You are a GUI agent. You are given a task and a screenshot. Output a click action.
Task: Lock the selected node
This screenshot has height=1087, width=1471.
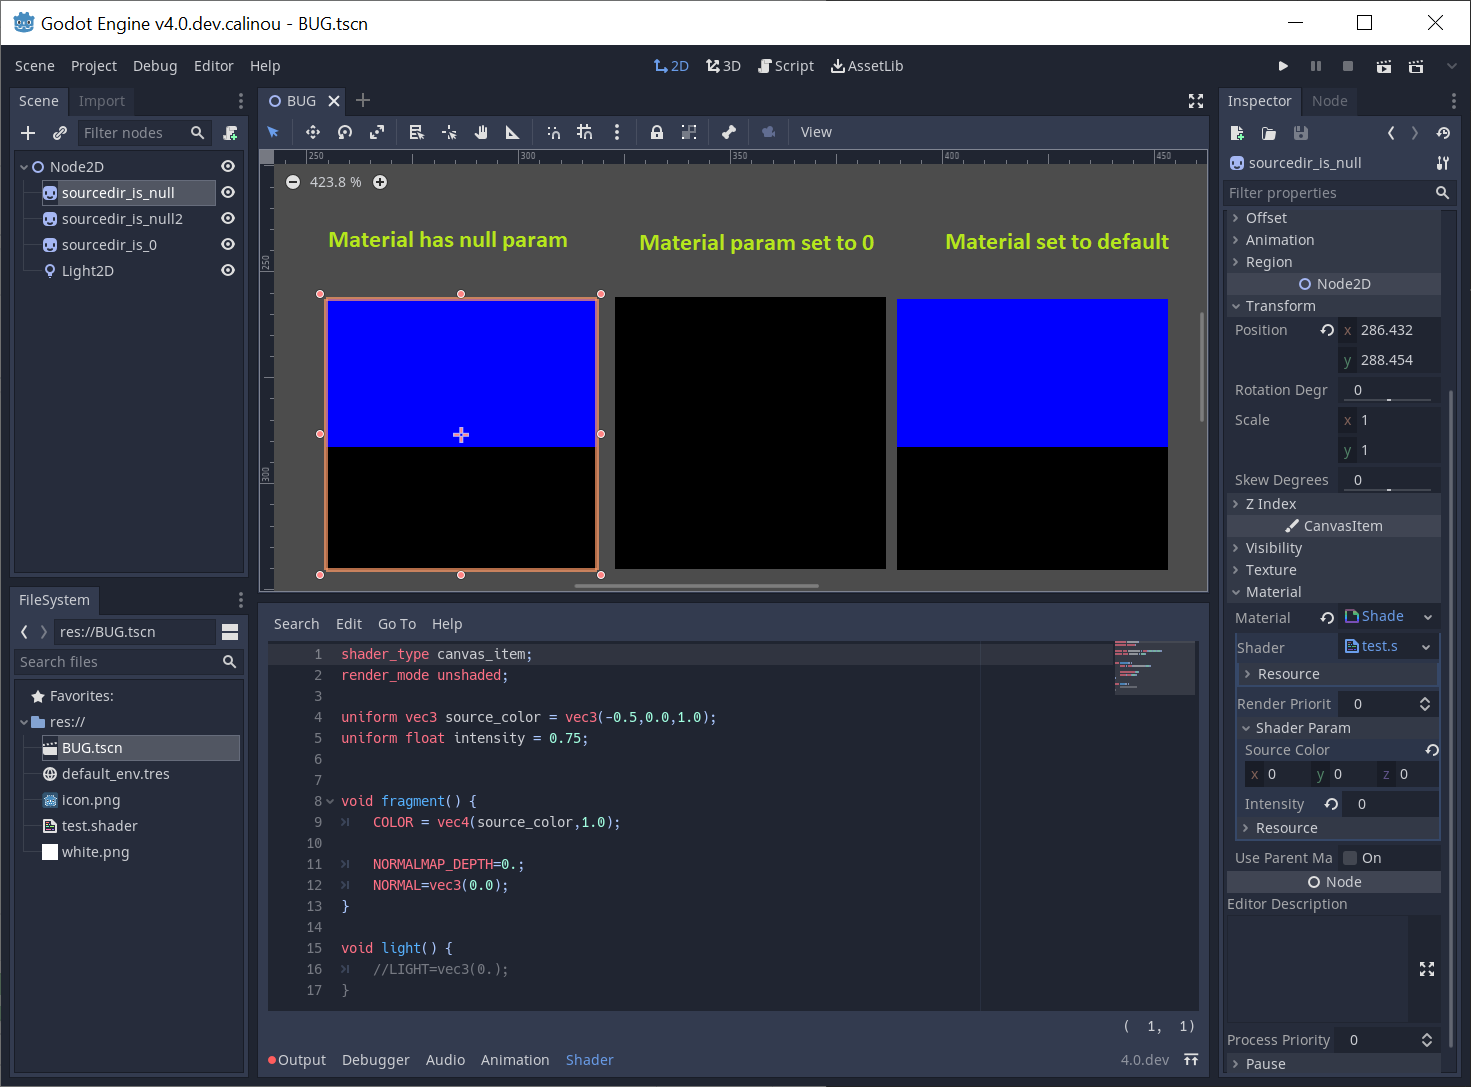click(656, 131)
